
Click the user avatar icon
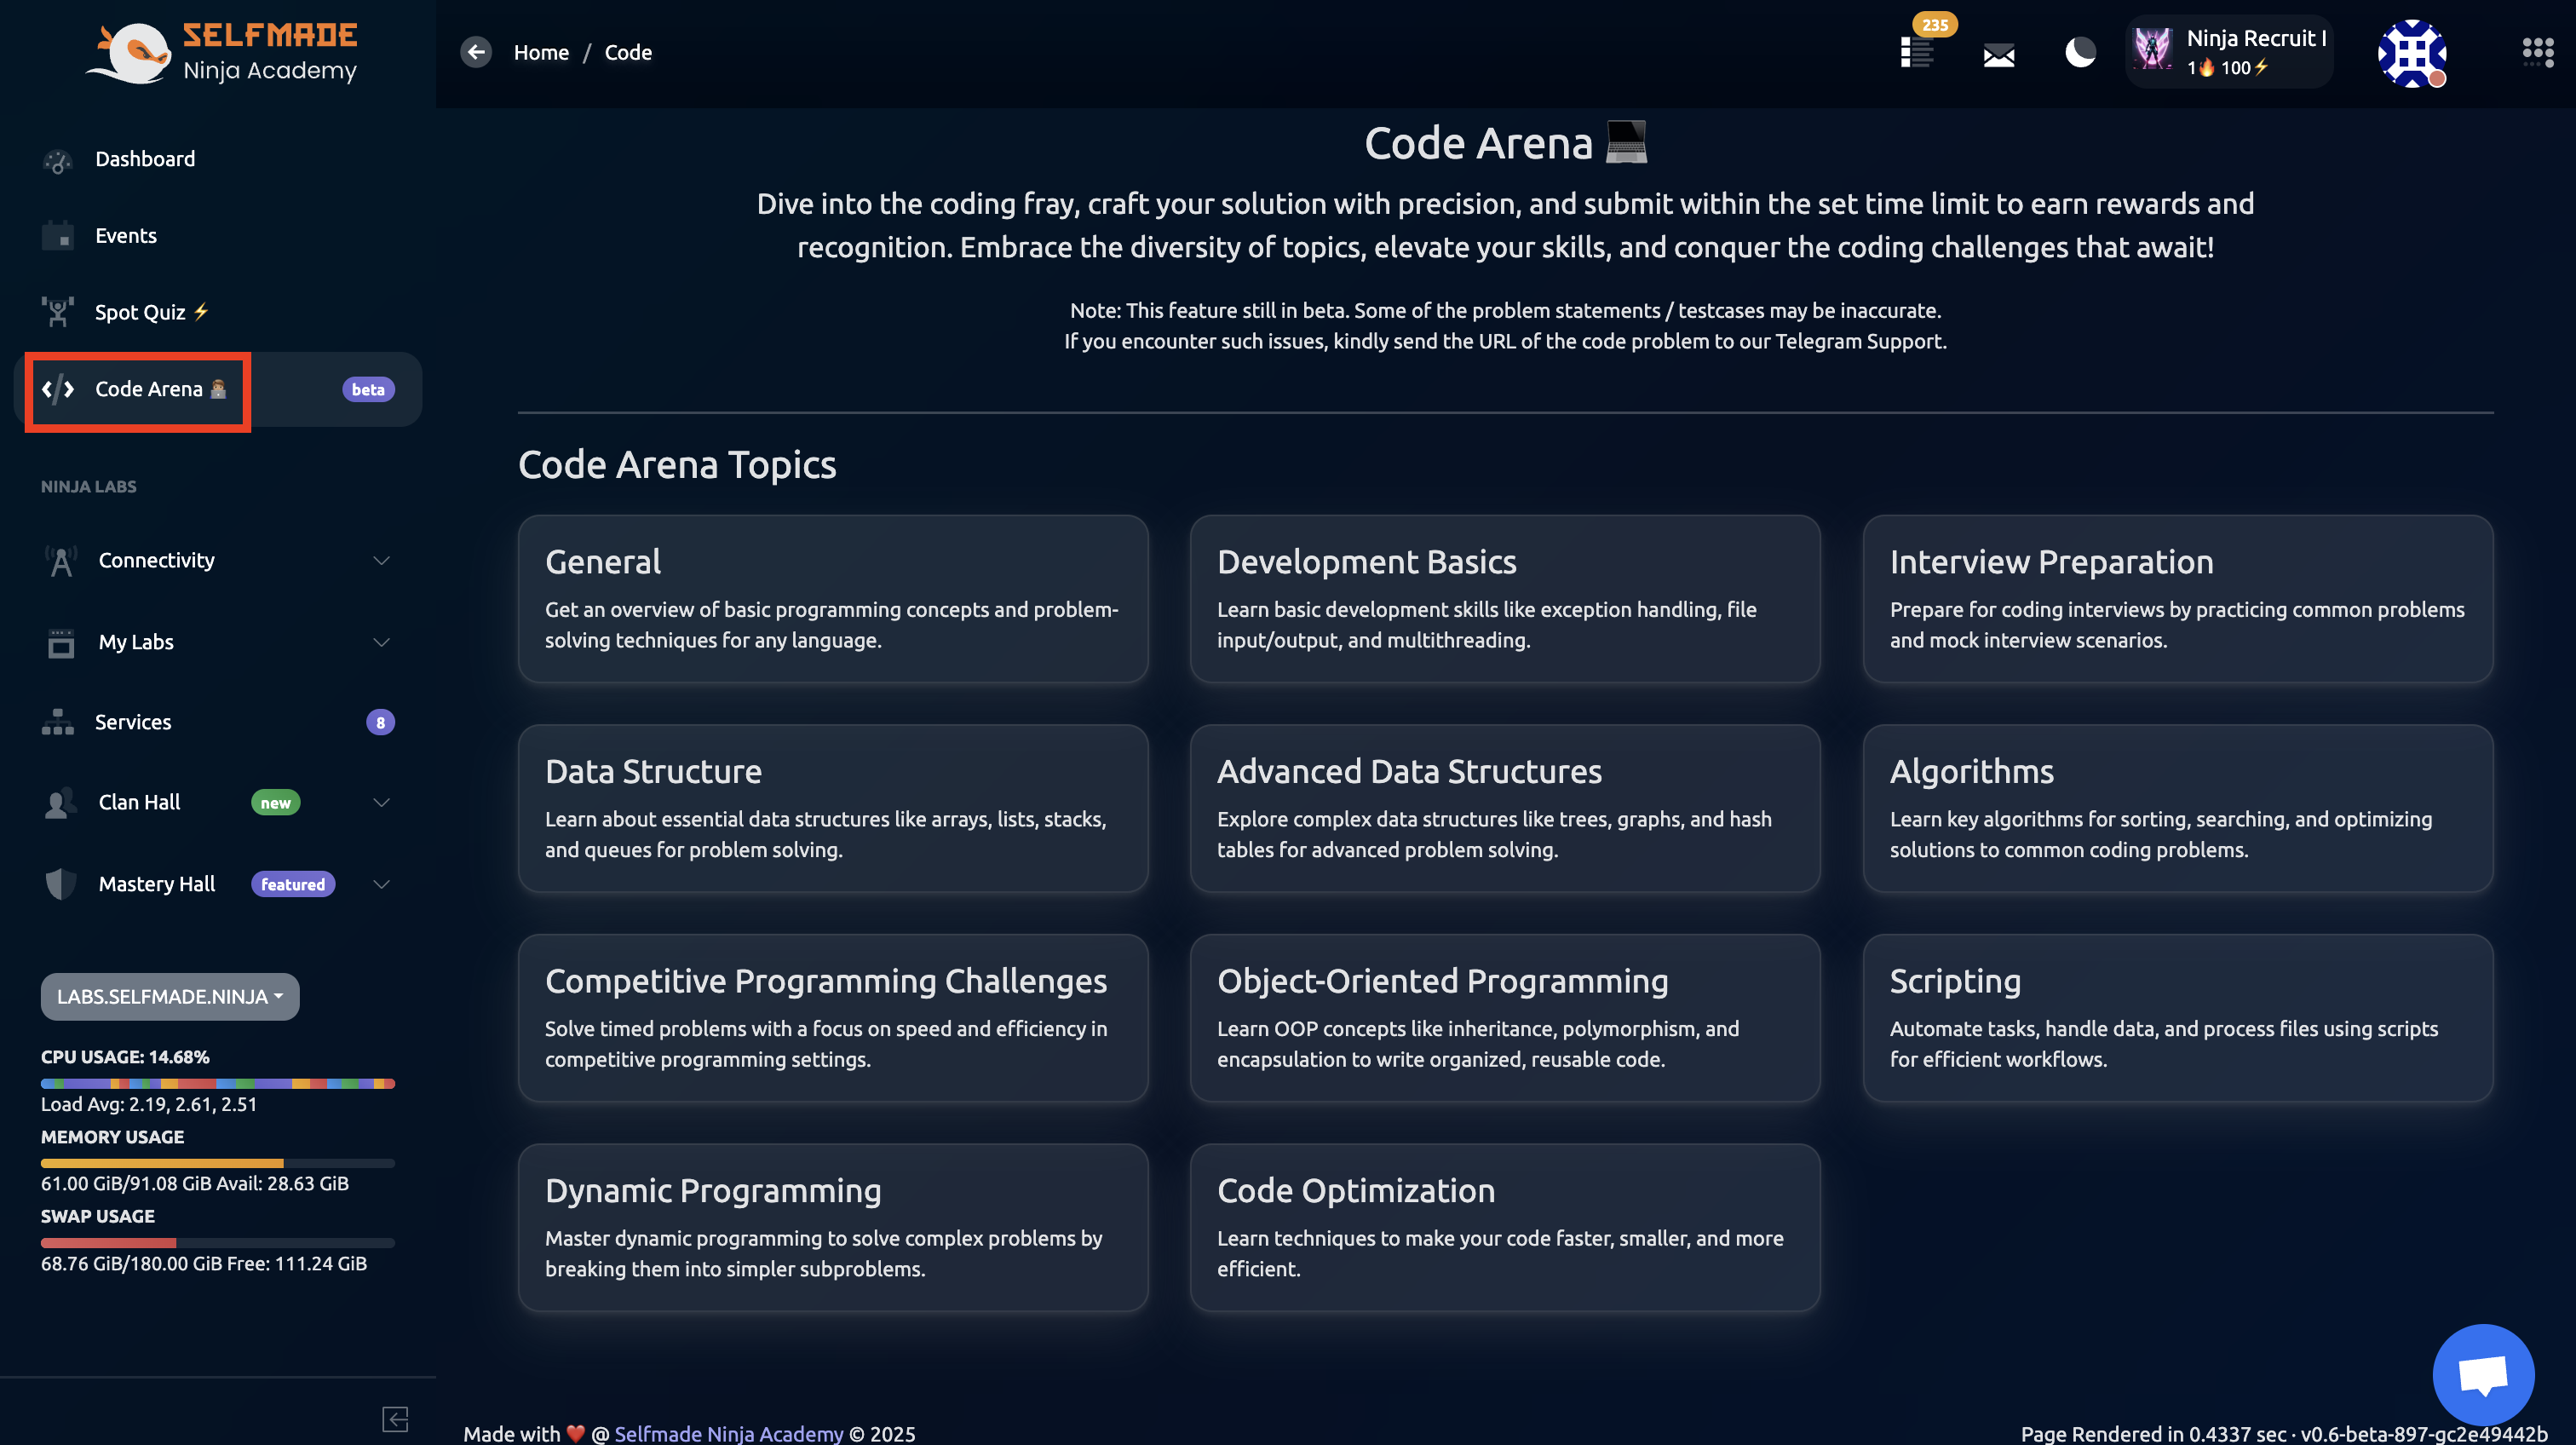2411,53
